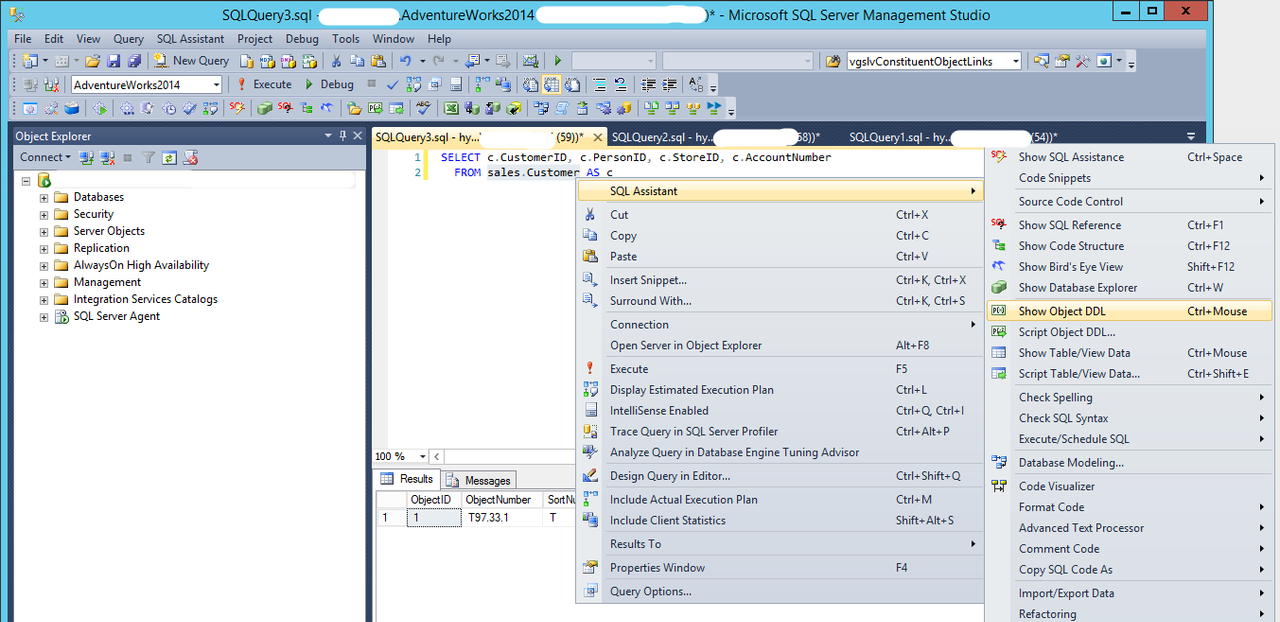Toggle Include Client Statistics
1280x622 pixels.
pyautogui.click(x=780, y=521)
